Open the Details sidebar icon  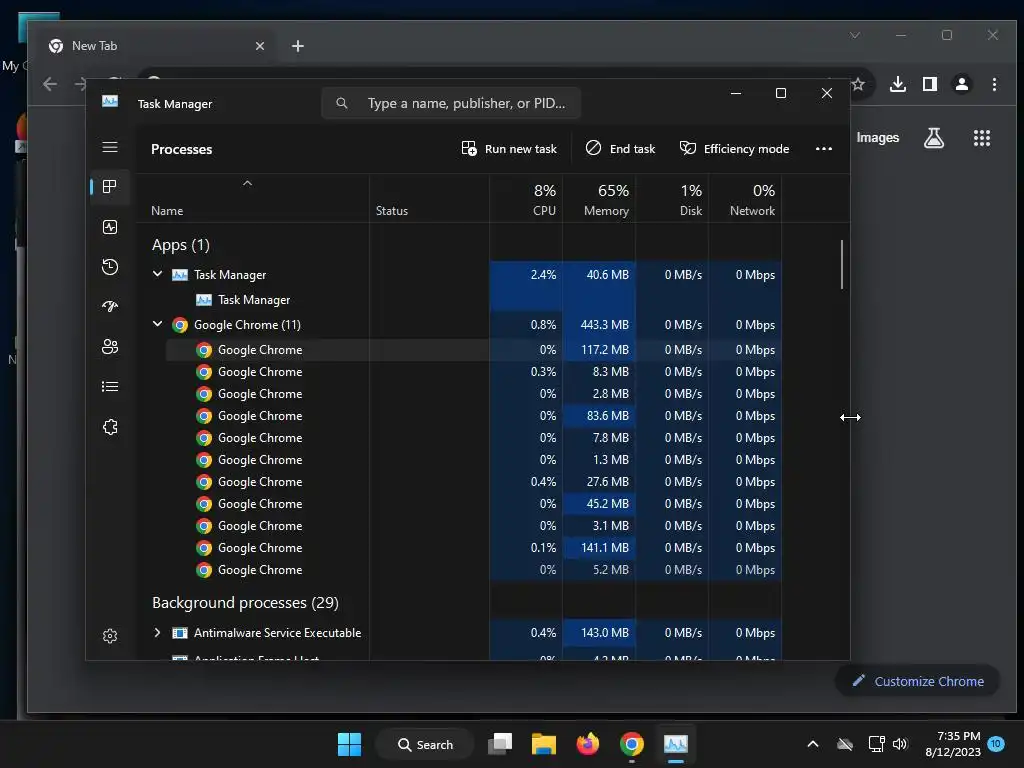110,387
